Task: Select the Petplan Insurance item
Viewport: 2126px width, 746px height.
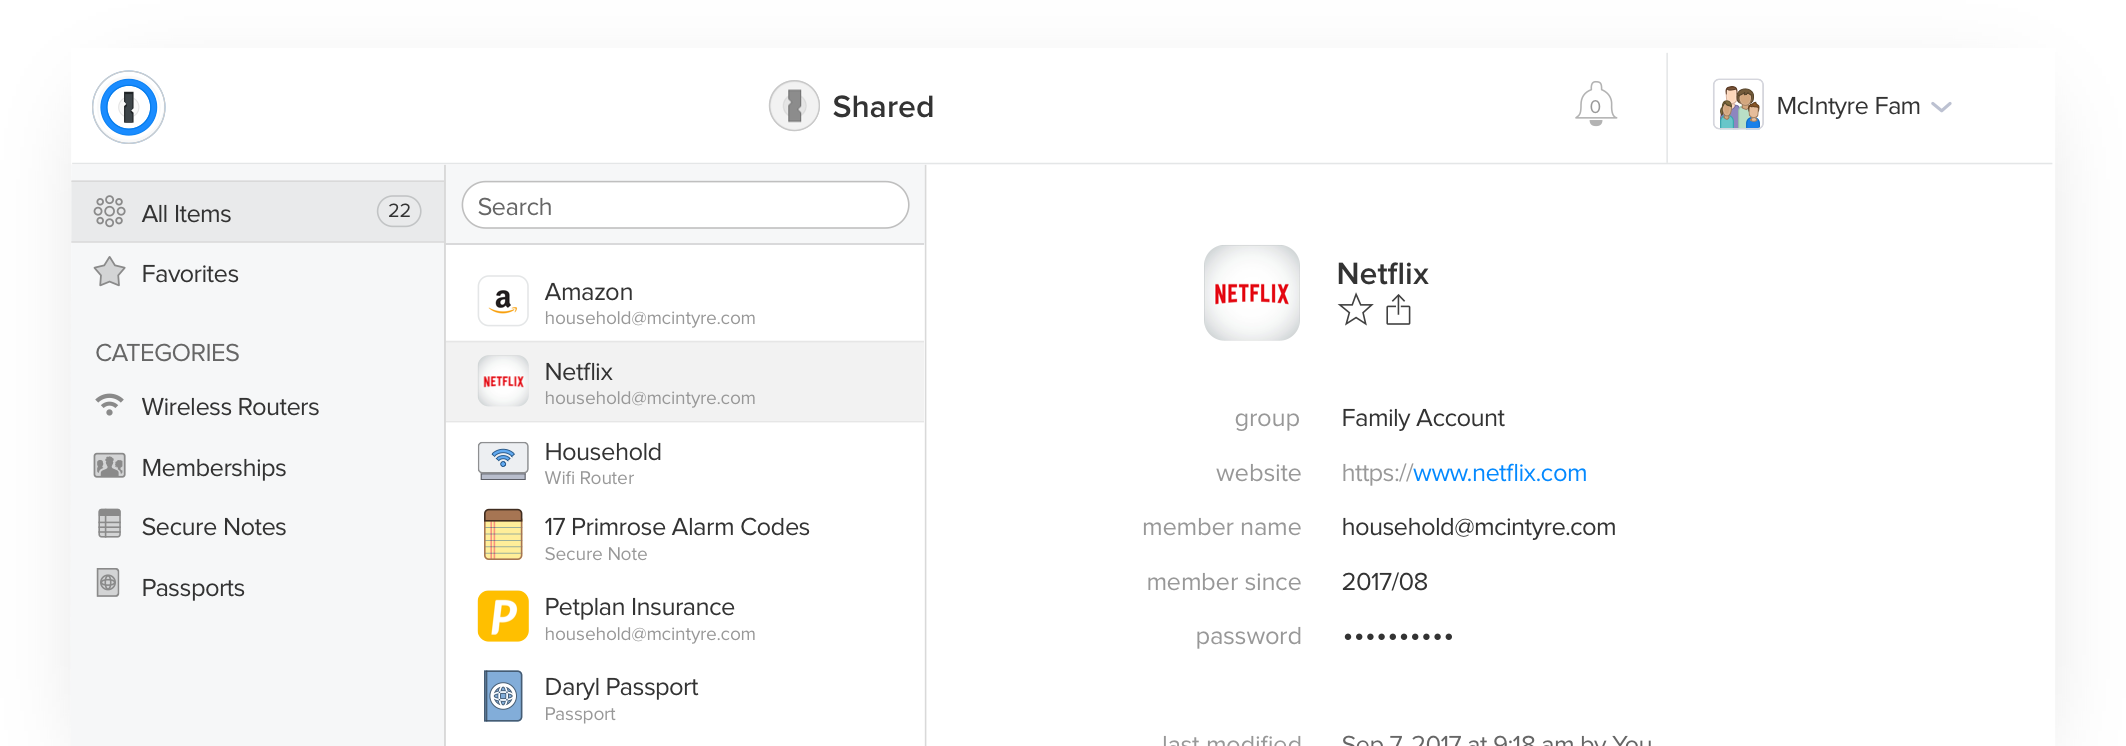Action: pos(685,618)
